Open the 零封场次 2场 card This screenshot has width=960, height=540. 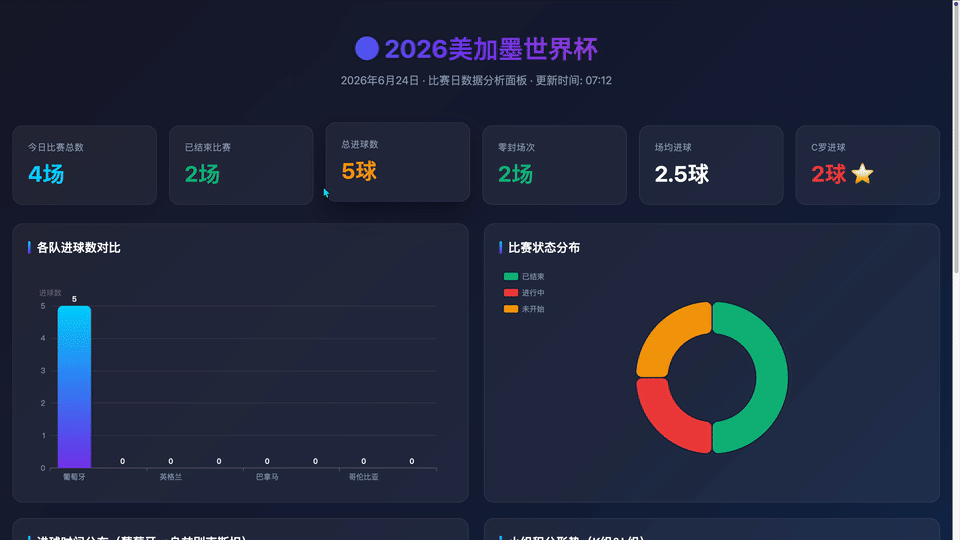tap(555, 165)
